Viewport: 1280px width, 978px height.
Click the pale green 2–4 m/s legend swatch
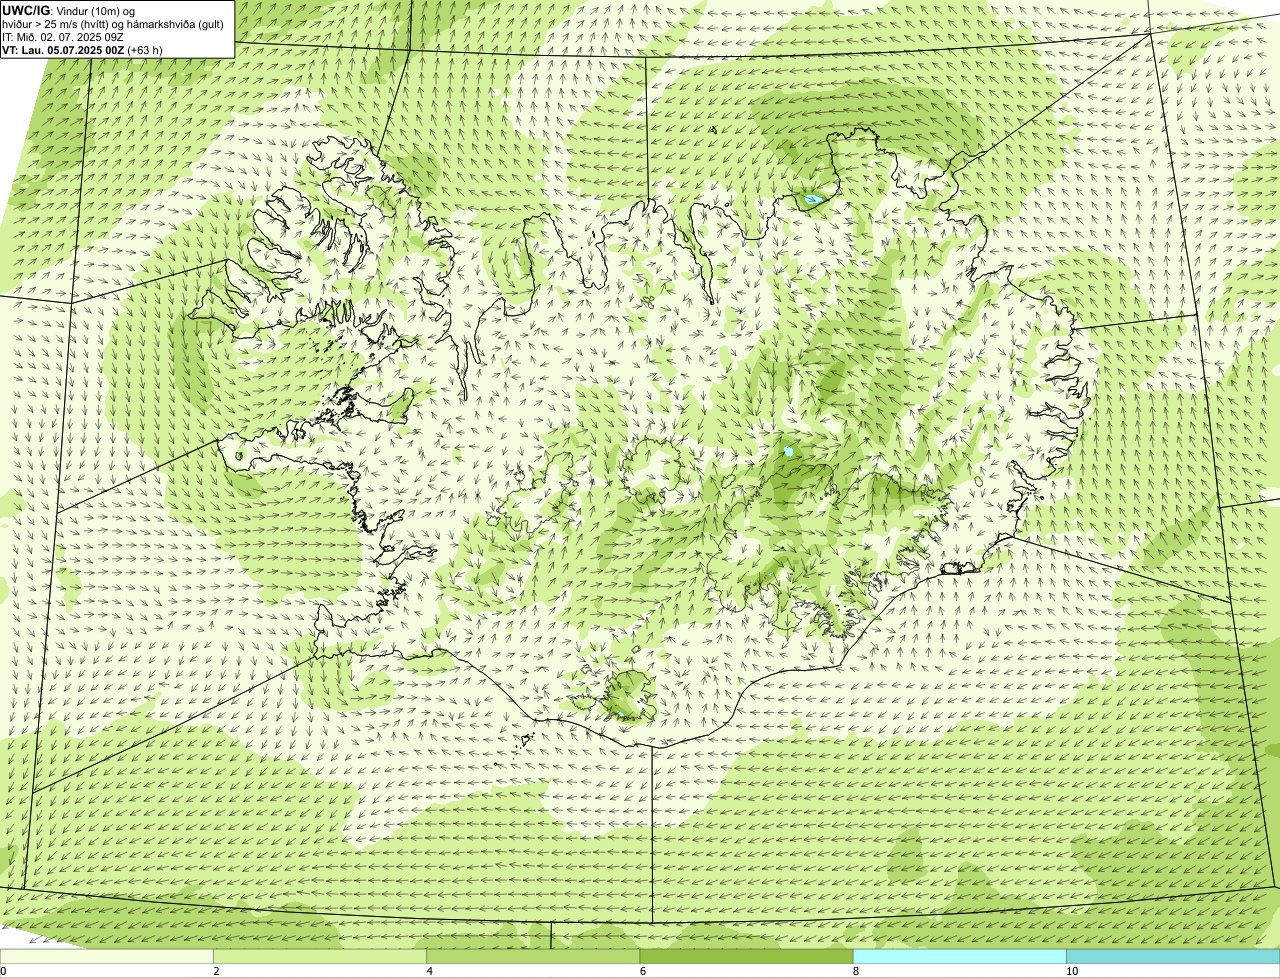[x=320, y=956]
